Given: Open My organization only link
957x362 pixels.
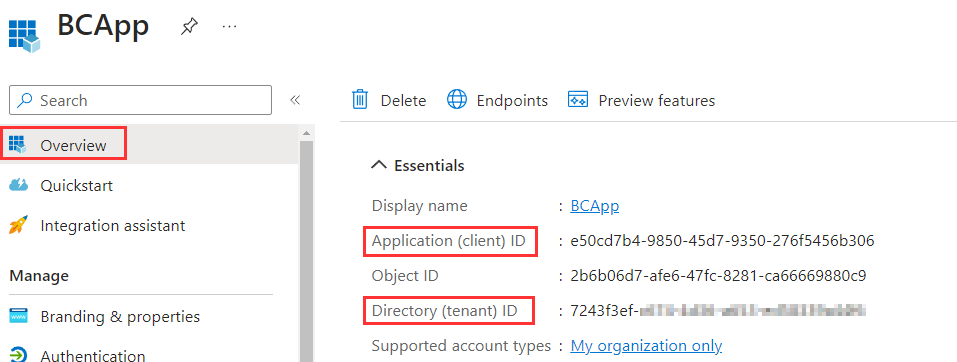Looking at the screenshot, I should click(646, 346).
